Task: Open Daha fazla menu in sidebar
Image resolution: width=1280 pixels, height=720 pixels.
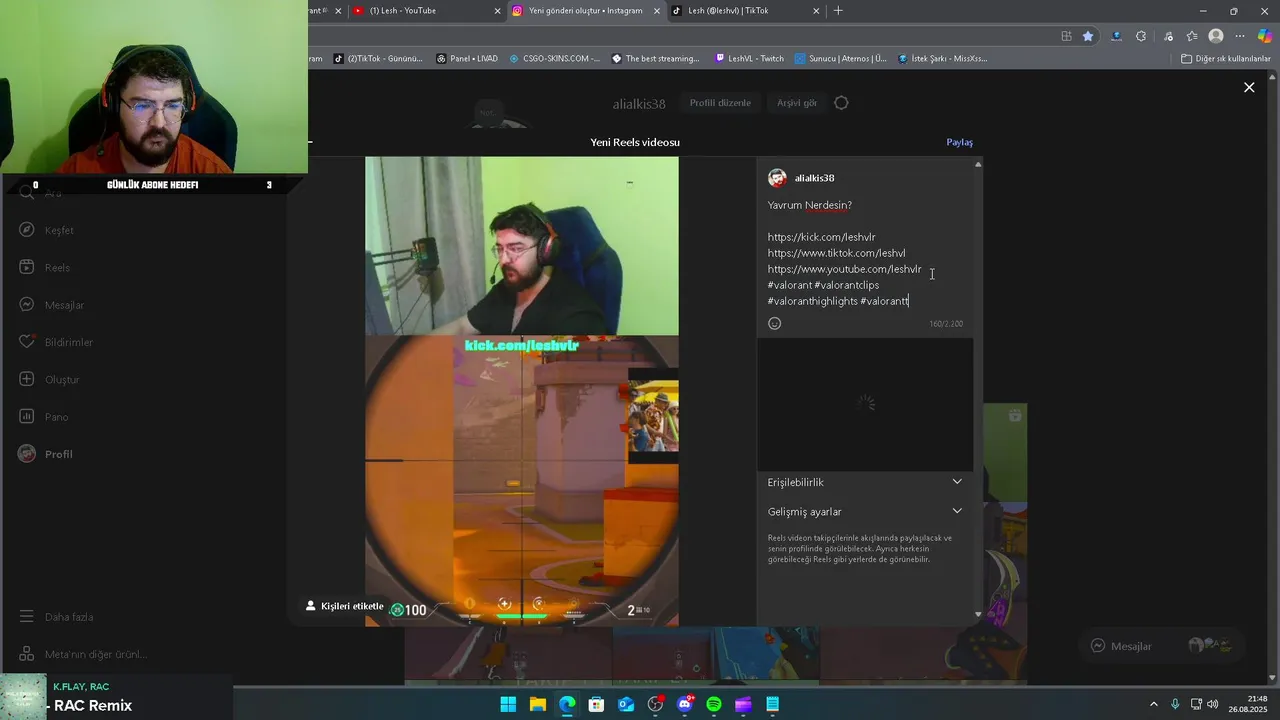Action: click(56, 617)
